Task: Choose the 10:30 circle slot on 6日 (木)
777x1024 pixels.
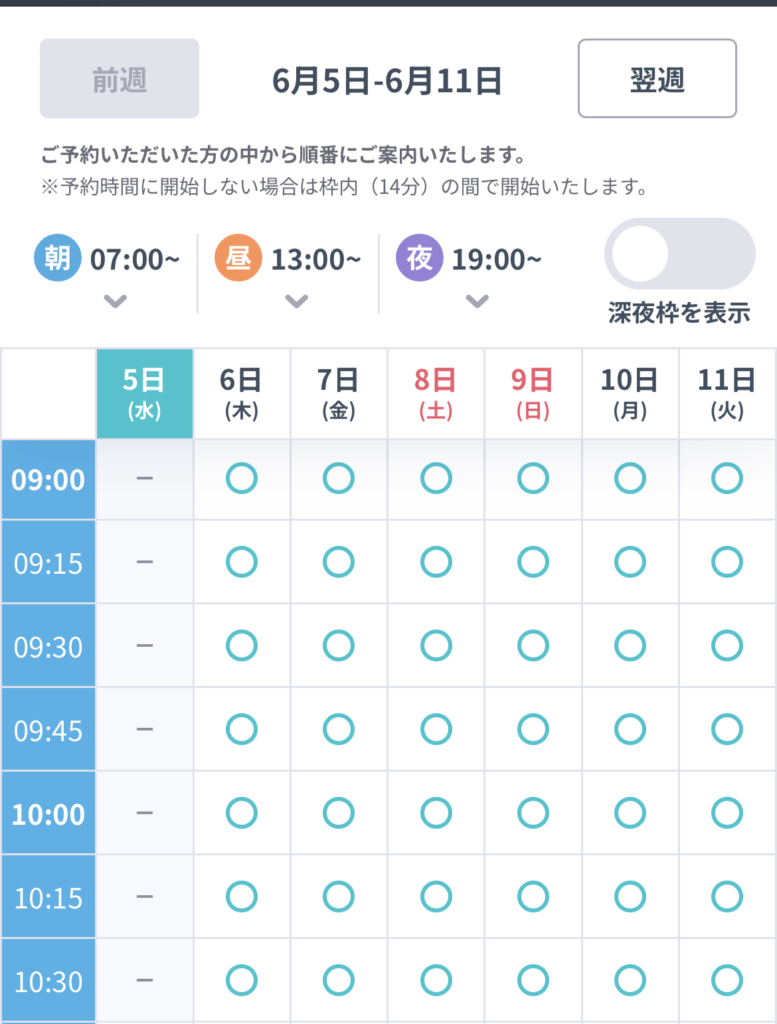Action: point(241,981)
